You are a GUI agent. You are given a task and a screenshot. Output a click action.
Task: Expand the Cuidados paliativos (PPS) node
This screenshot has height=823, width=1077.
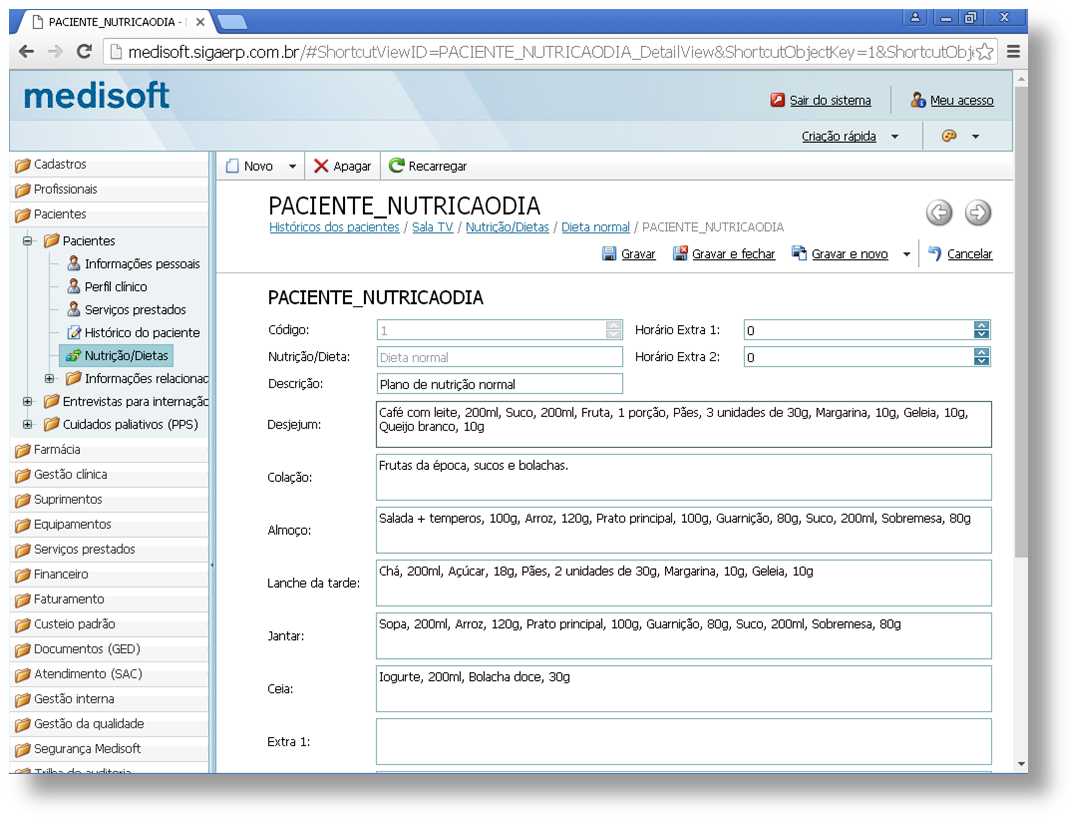[27, 425]
